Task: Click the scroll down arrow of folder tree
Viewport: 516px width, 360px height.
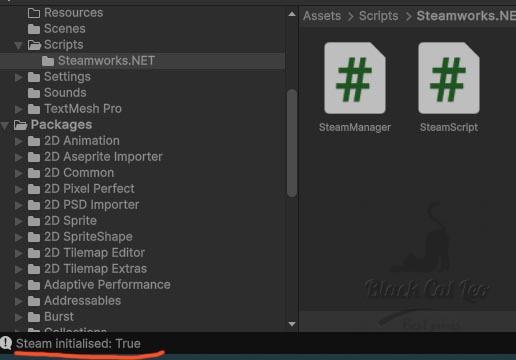Action: (x=292, y=324)
